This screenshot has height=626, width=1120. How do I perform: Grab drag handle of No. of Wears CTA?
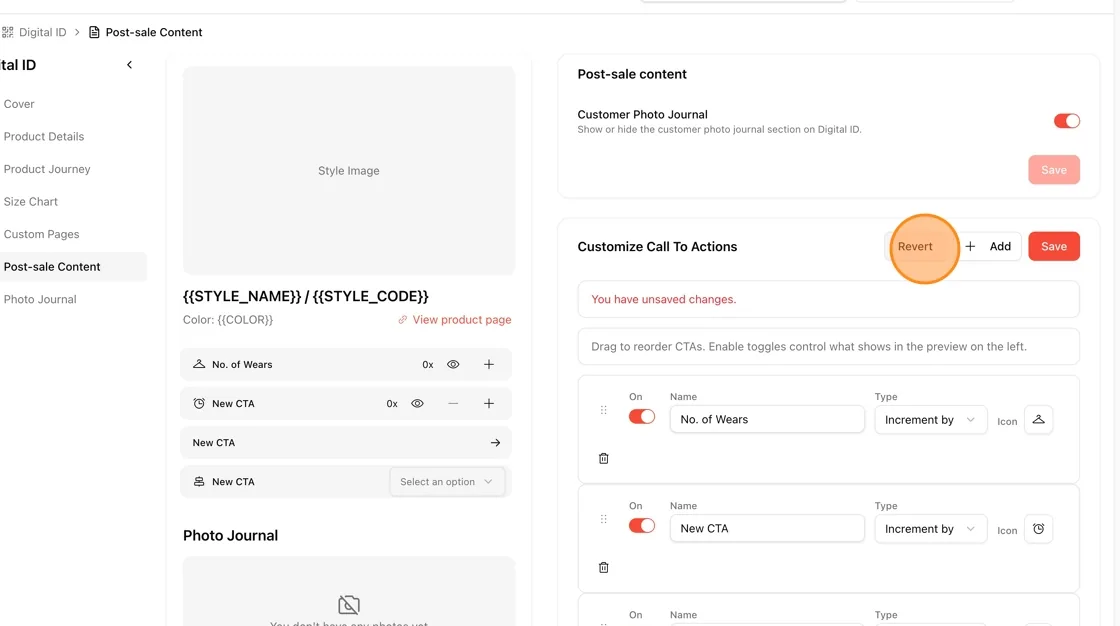[x=604, y=410]
